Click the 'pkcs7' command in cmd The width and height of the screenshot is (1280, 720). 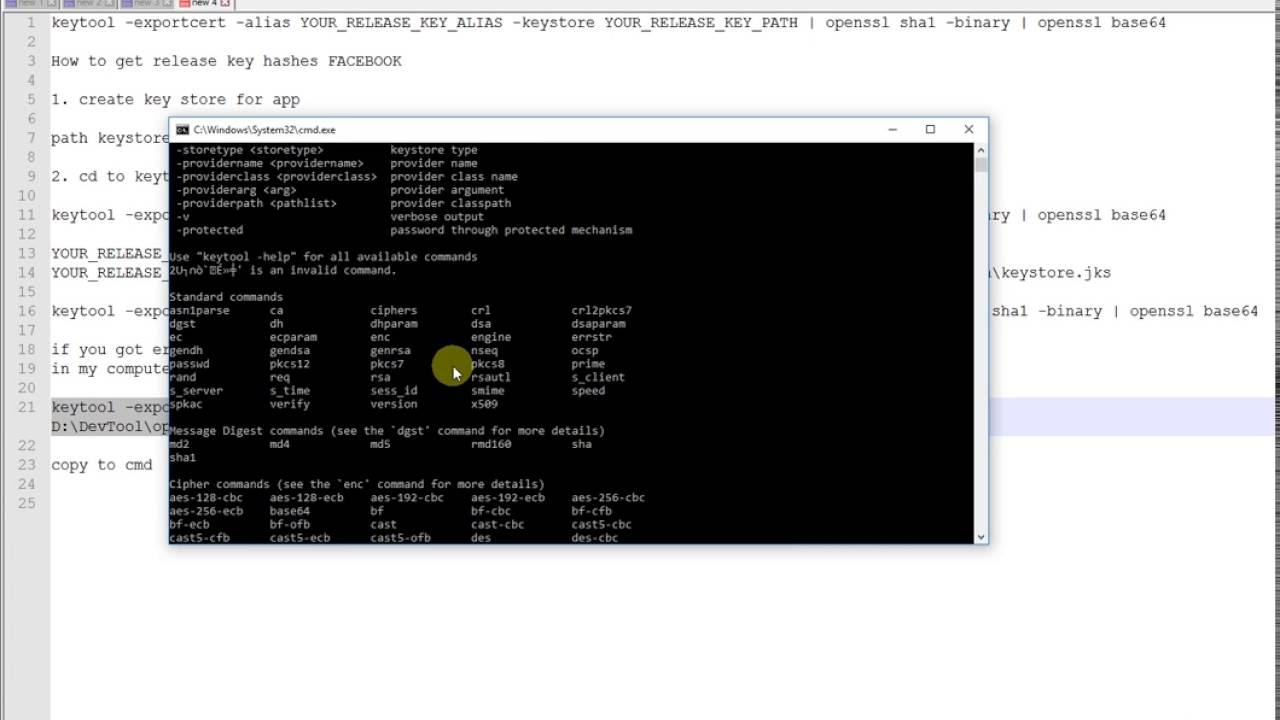[387, 364]
